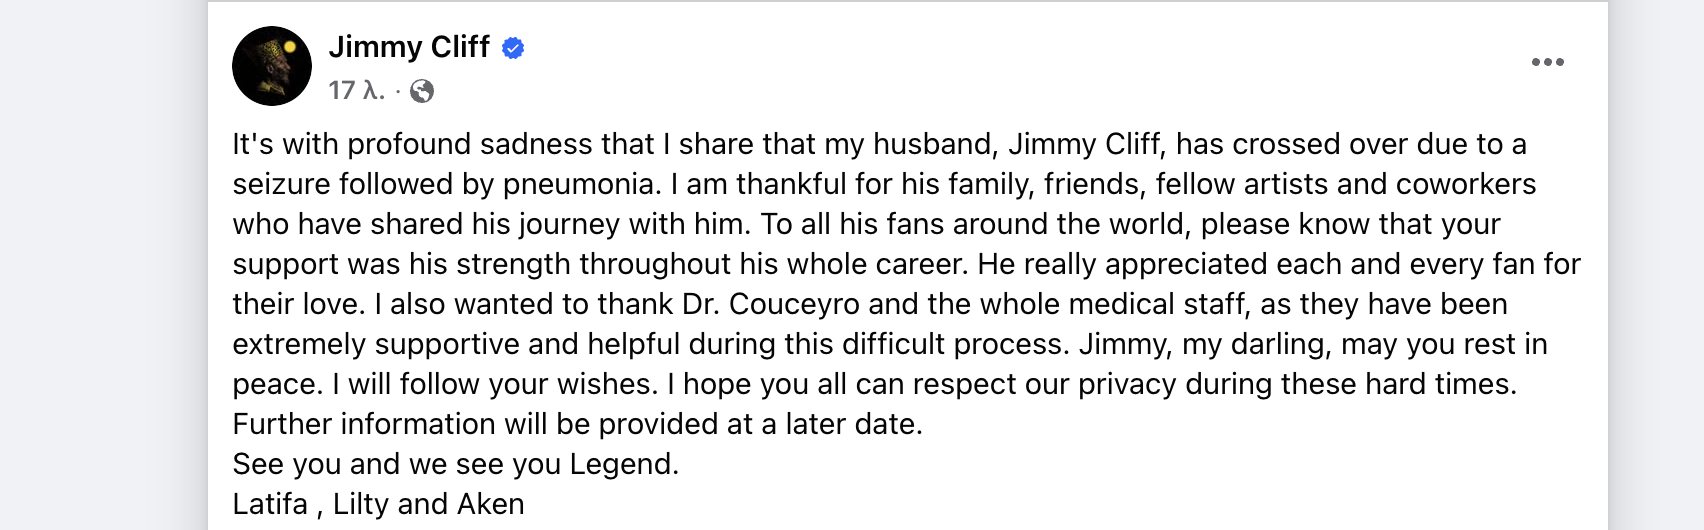Click the line "See you and we see you Legend."
This screenshot has width=1704, height=530.
455,464
